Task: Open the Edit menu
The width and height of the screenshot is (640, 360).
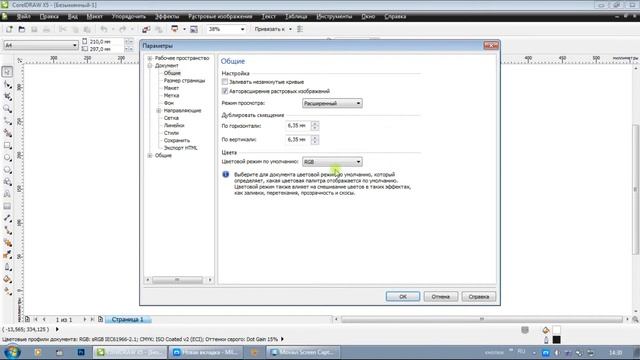Action: (x=49, y=16)
